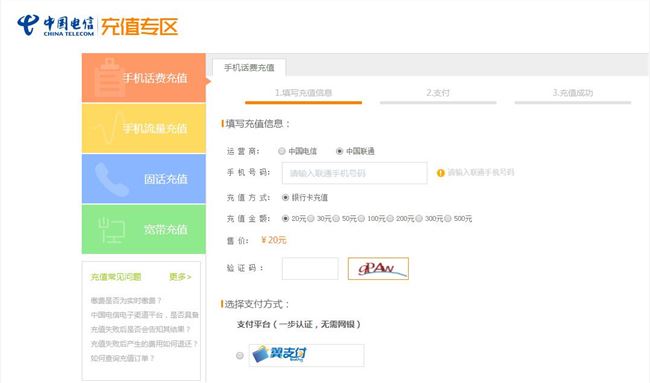
Task: Open 手机流量充值 wave icon tile
Action: click(143, 128)
